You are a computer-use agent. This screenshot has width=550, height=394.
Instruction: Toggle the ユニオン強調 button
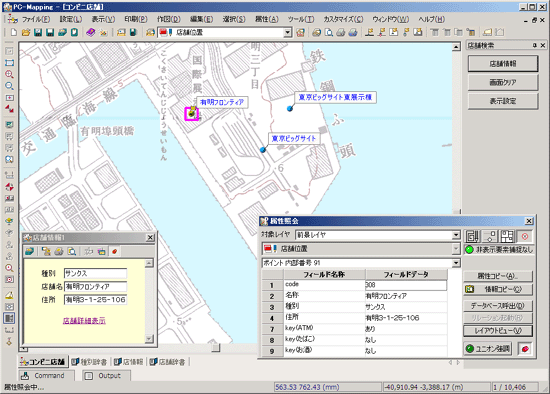pyautogui.click(x=488, y=349)
